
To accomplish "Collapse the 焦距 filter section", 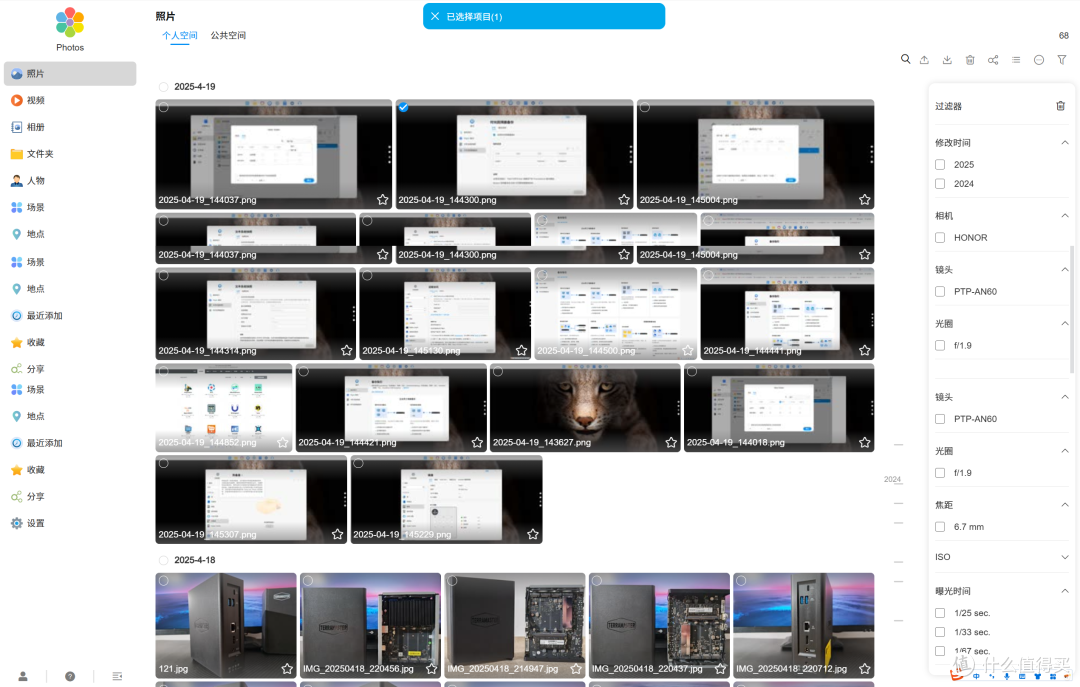I will tap(1065, 505).
